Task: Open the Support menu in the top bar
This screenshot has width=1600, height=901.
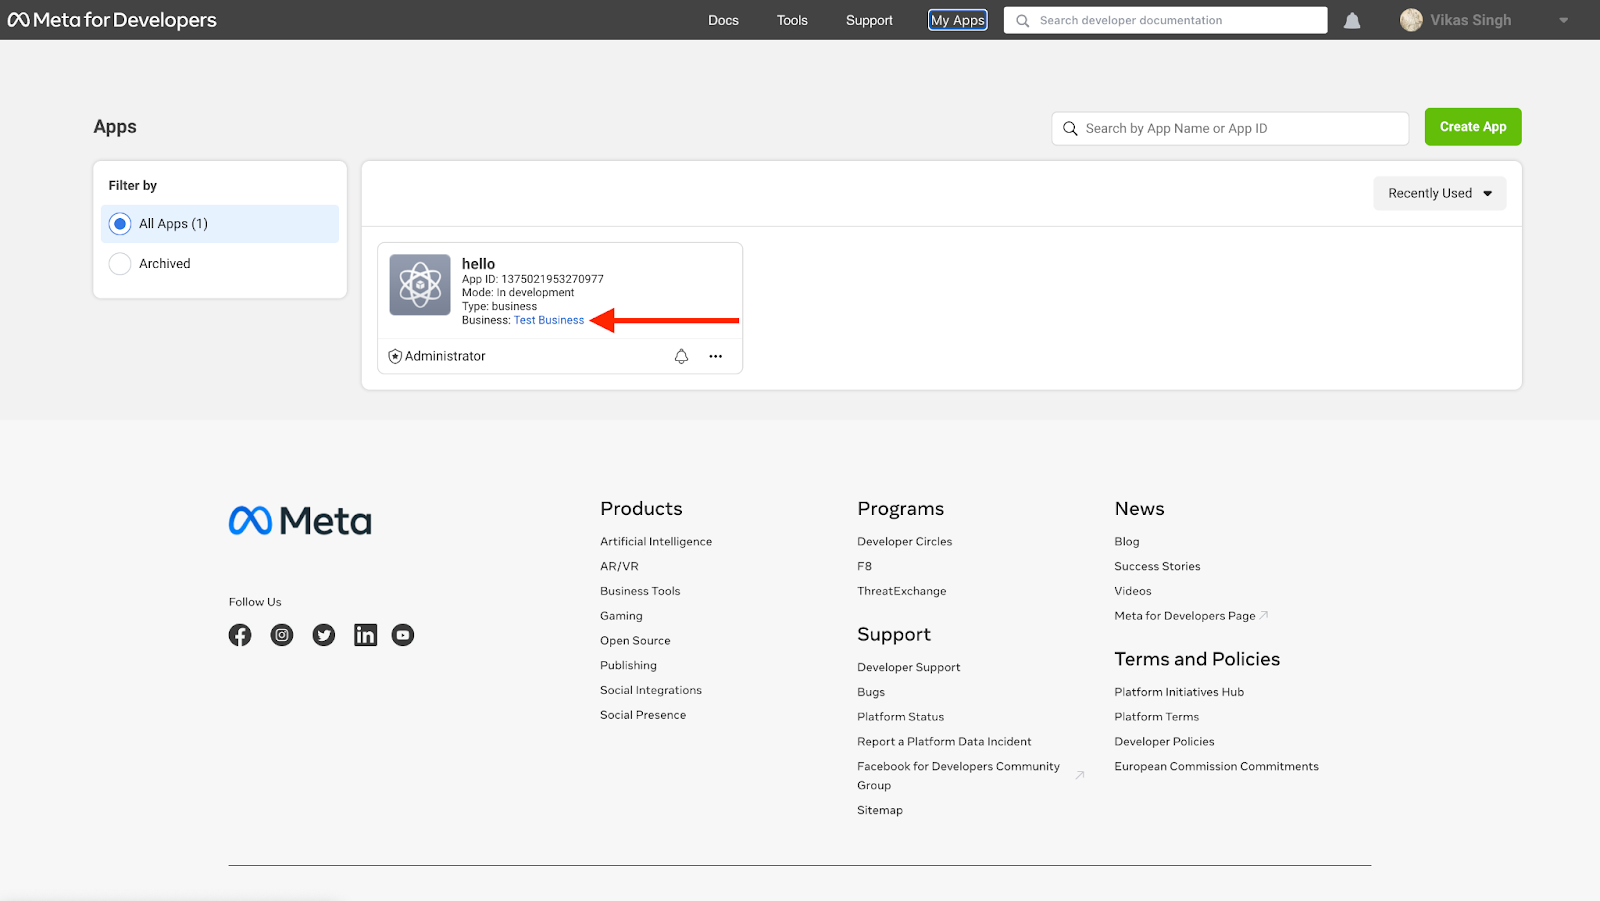Action: [869, 20]
